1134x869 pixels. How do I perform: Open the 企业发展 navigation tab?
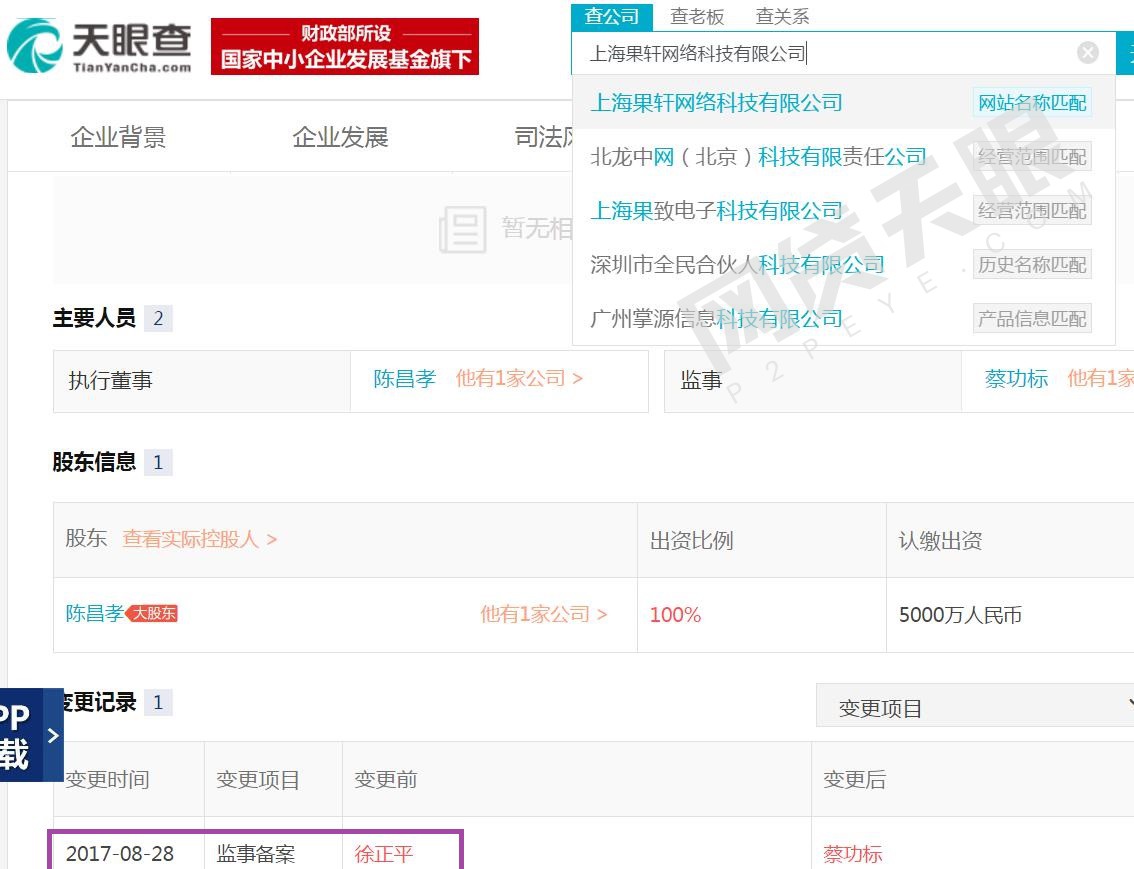pos(341,137)
